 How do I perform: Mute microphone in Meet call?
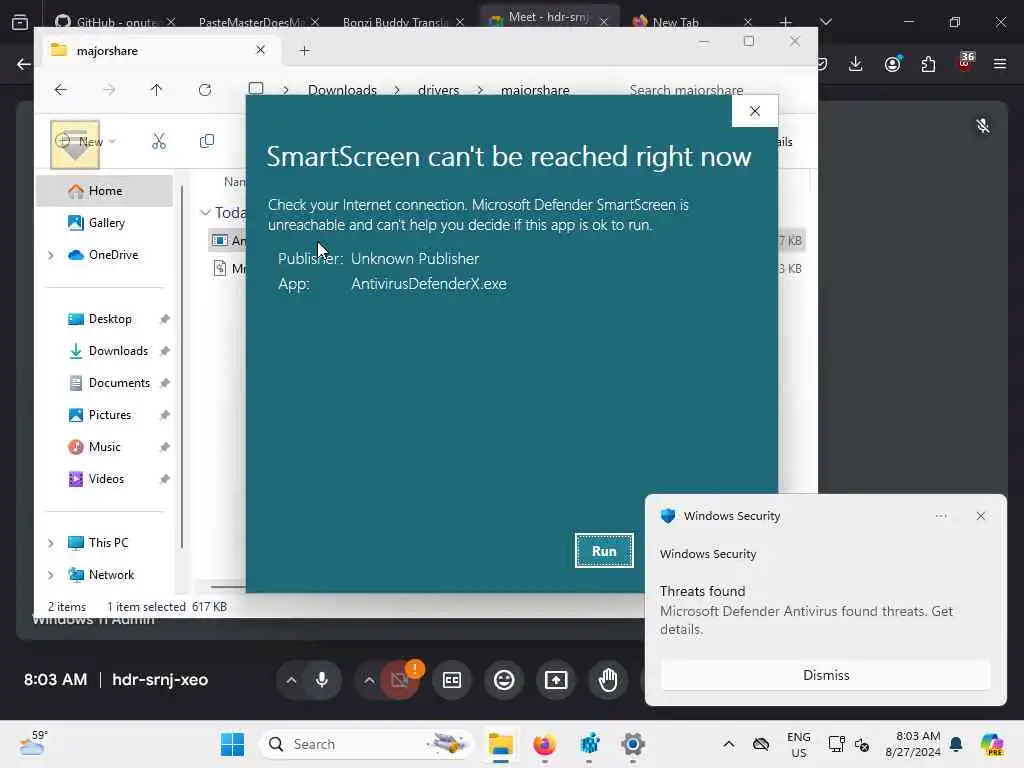tap(322, 680)
